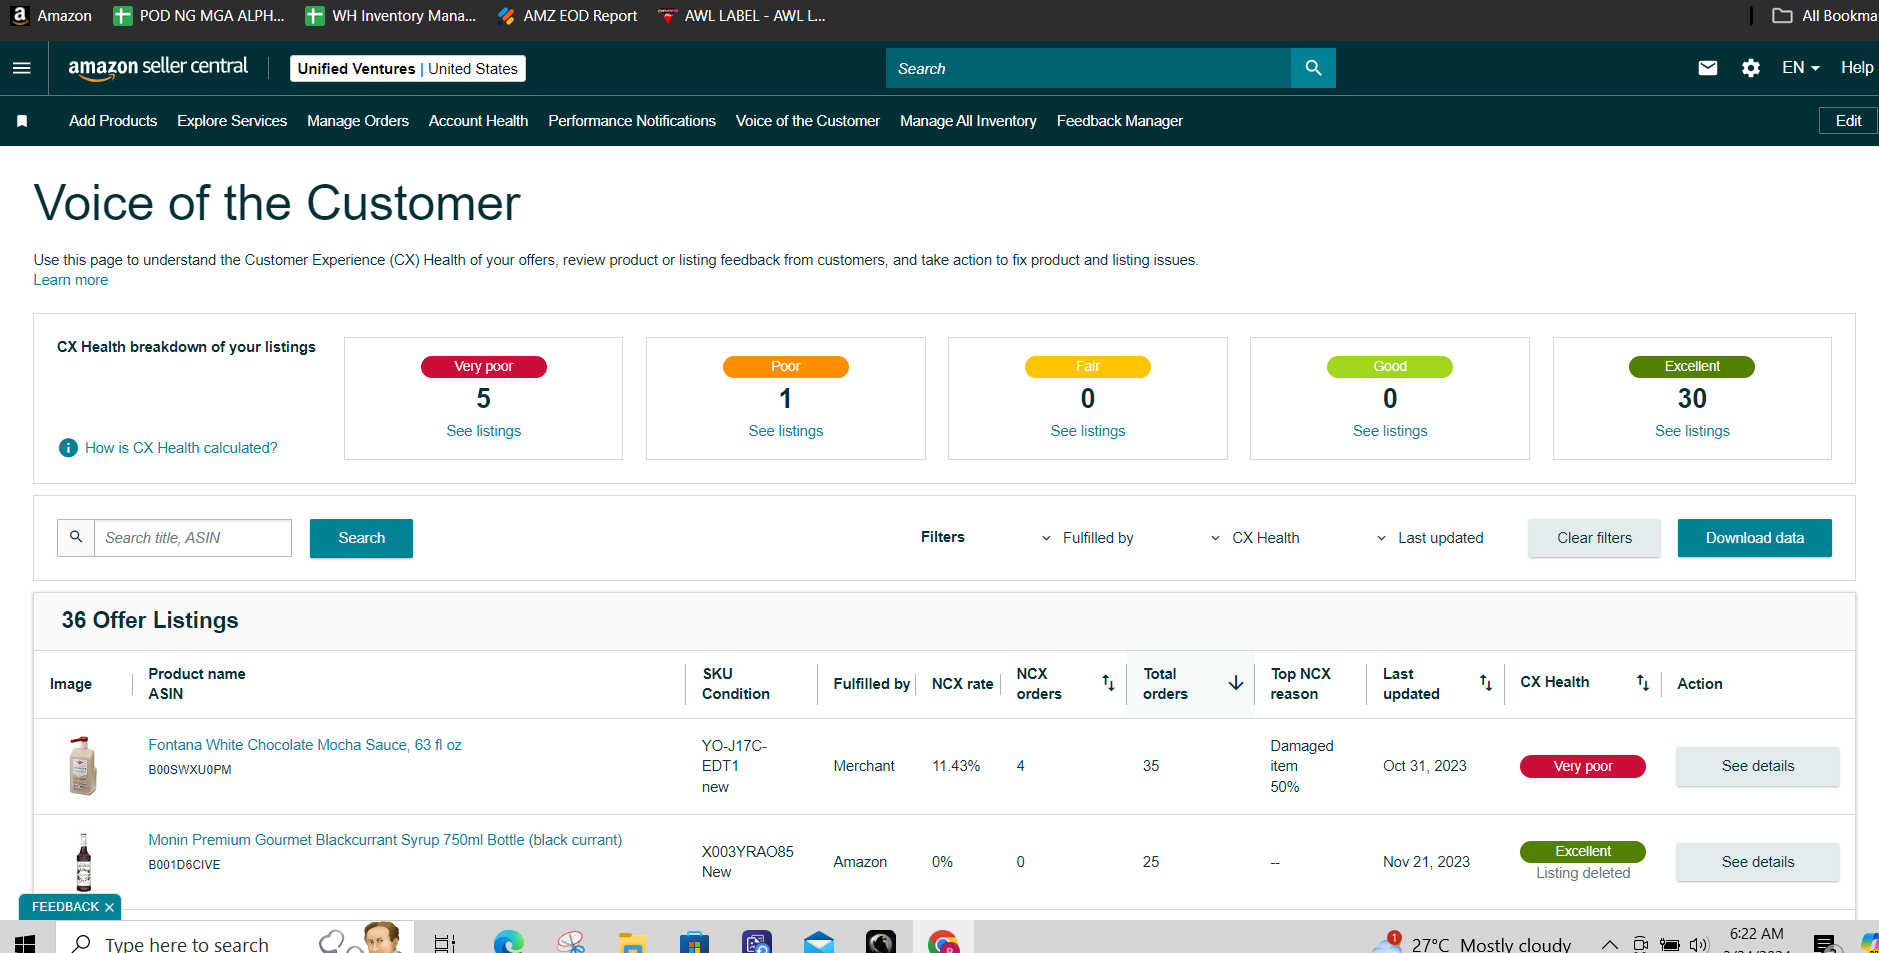Click the amazon seller central logo
This screenshot has width=1879, height=953.
(x=158, y=68)
